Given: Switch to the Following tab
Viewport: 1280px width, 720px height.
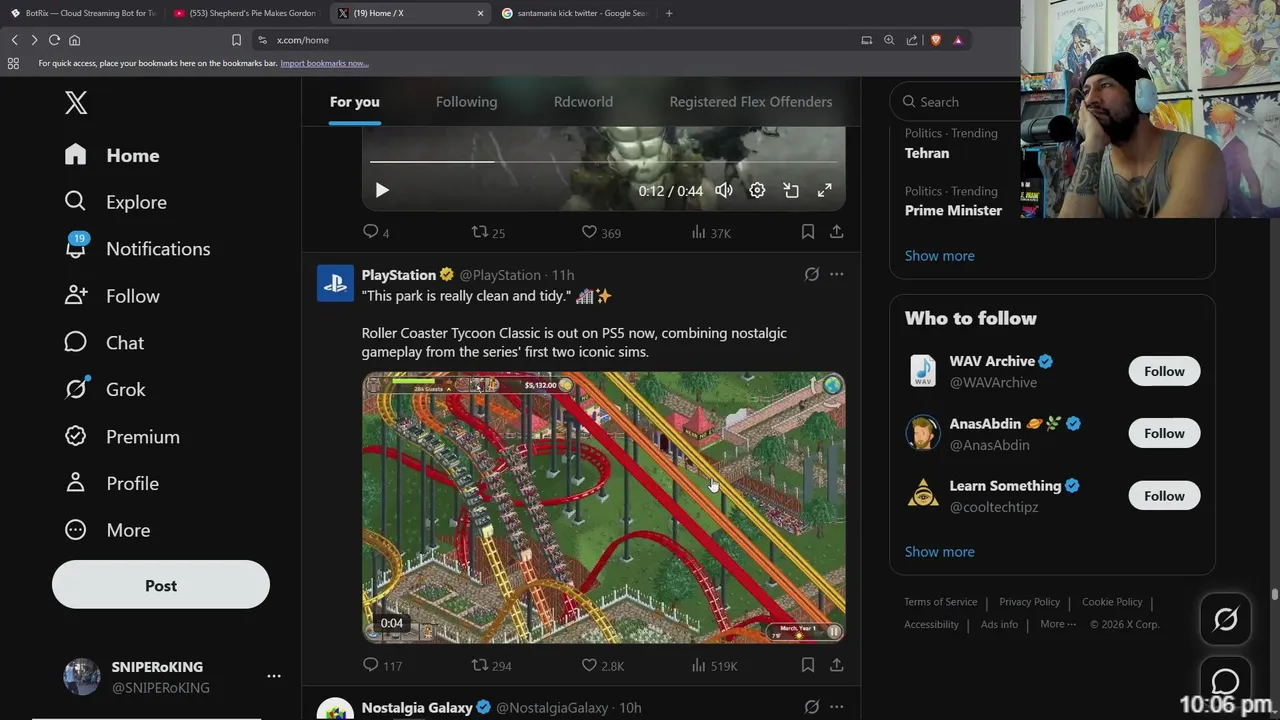Looking at the screenshot, I should [x=466, y=102].
